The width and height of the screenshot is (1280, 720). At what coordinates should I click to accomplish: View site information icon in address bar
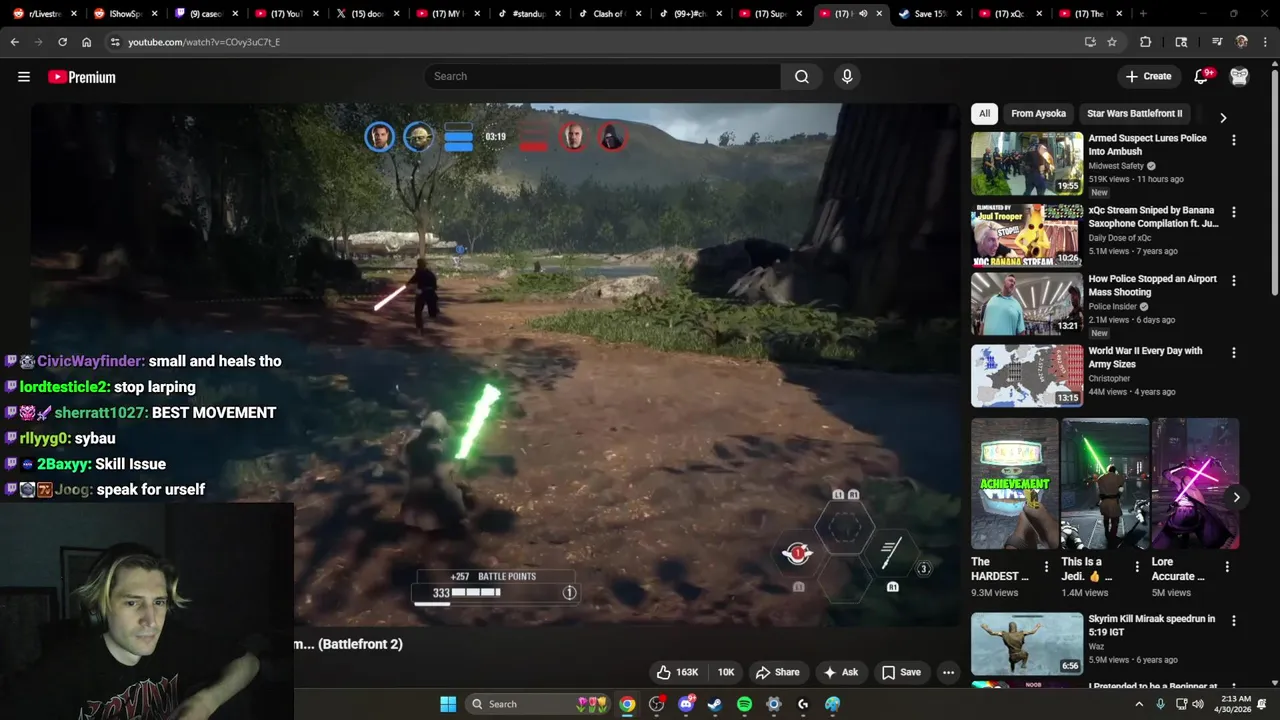pyautogui.click(x=115, y=42)
